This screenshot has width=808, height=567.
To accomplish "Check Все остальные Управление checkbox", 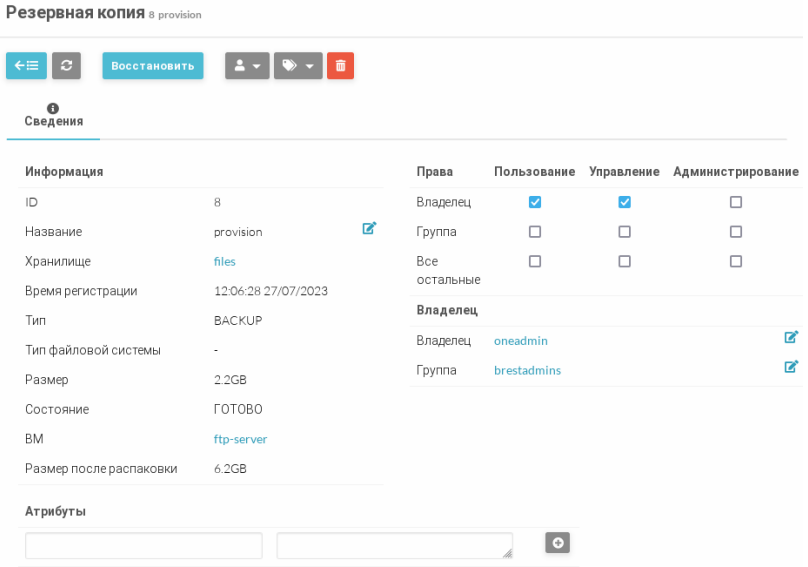I will tap(625, 262).
